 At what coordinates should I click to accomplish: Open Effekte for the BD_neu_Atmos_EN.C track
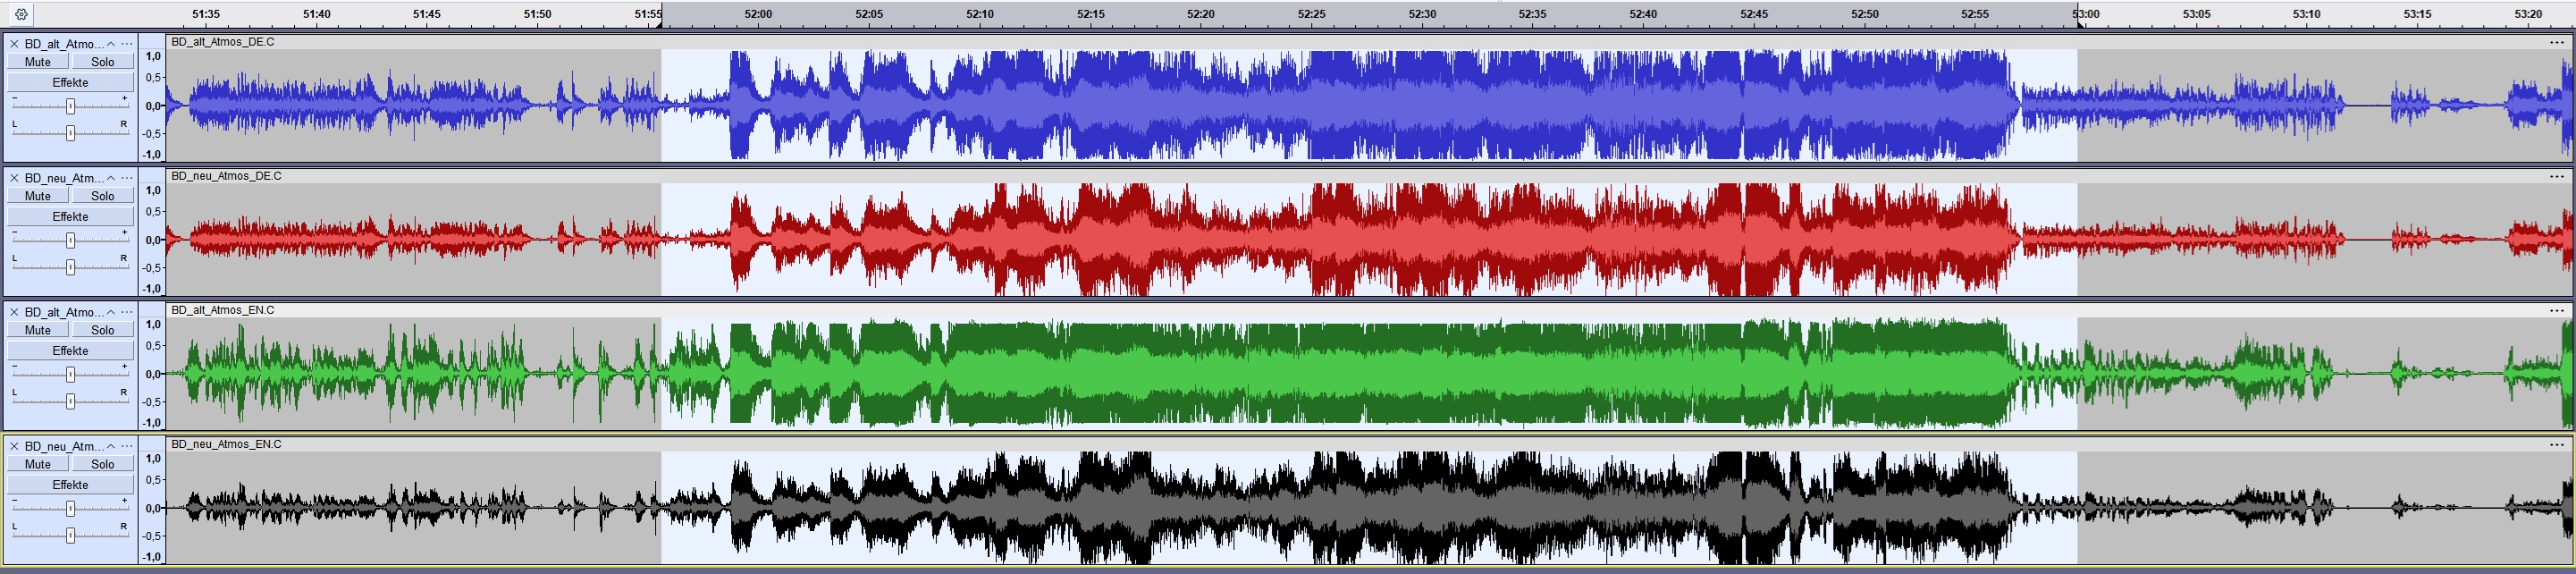[70, 485]
